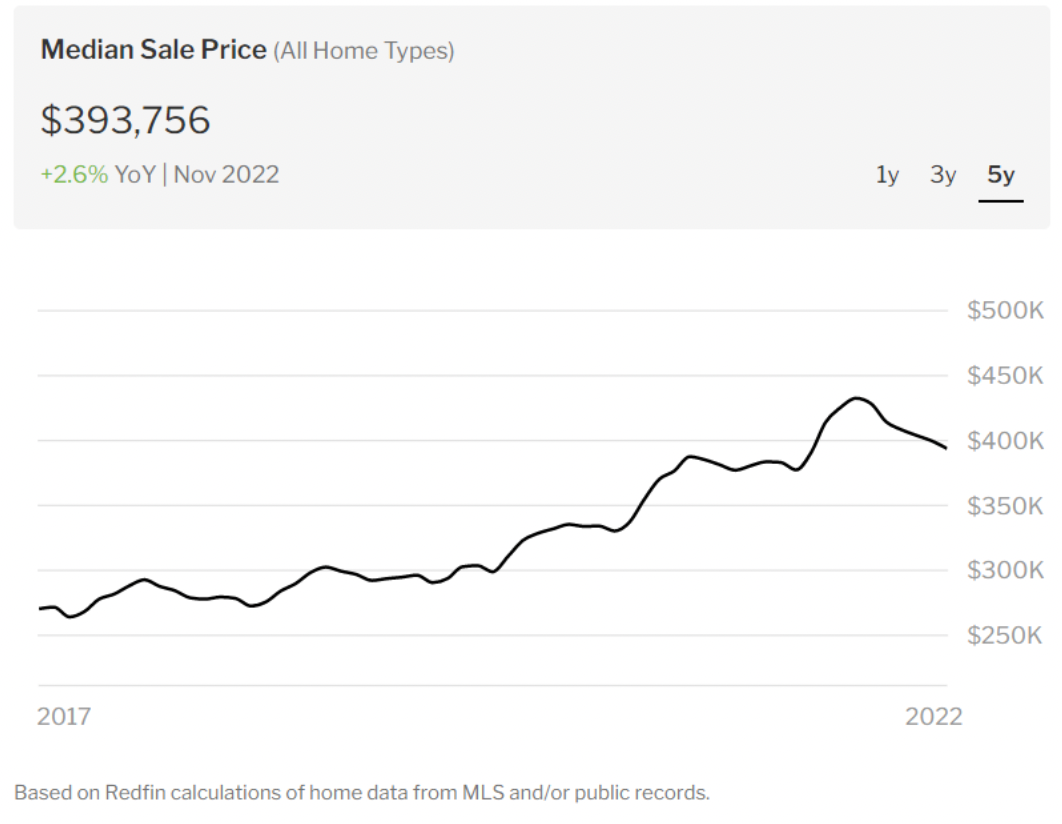Click the $300K axis label
Viewport: 1062px width, 824px height.
1005,571
